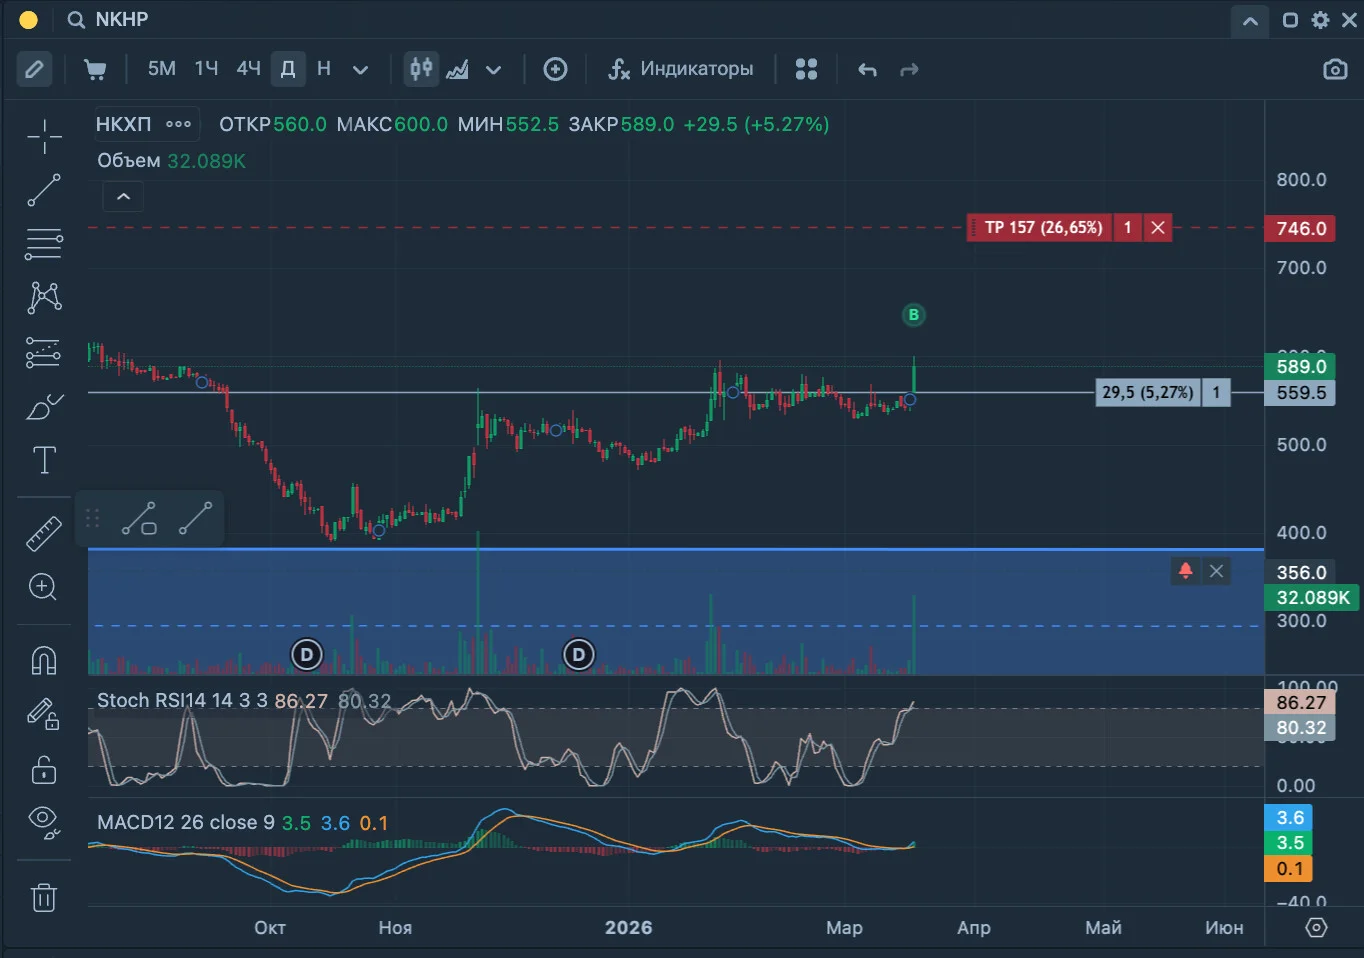Click the first D dividend marker
1364x958 pixels.
pyautogui.click(x=307, y=655)
